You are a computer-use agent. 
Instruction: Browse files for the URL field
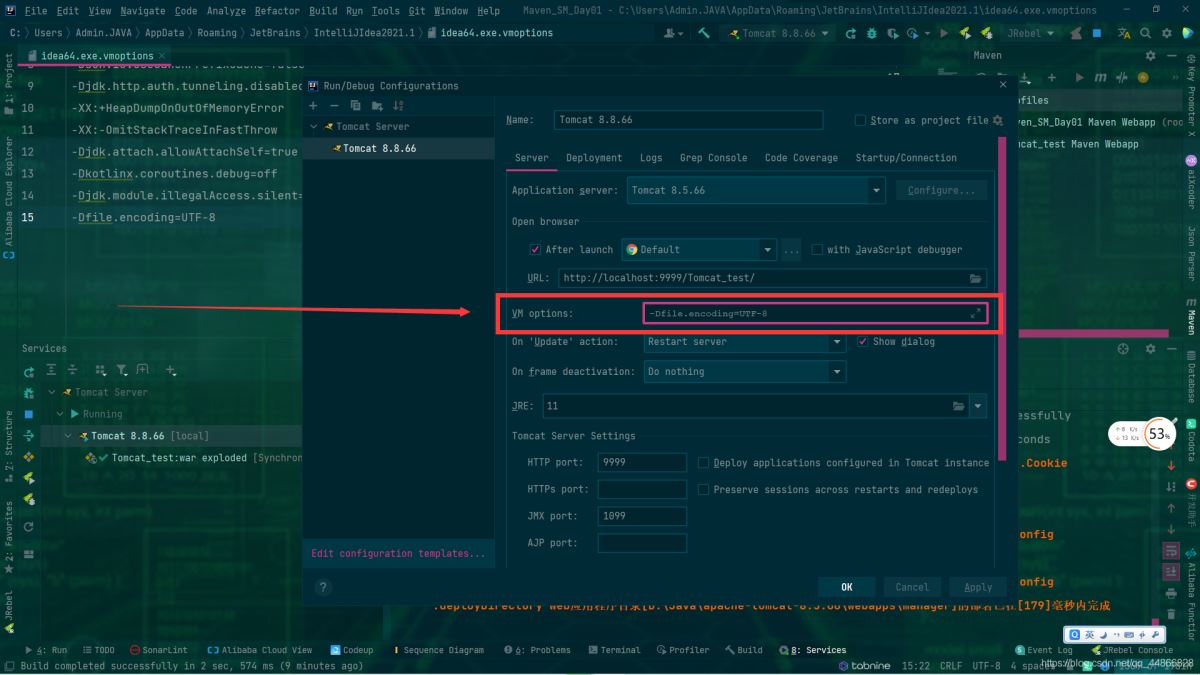(x=977, y=278)
